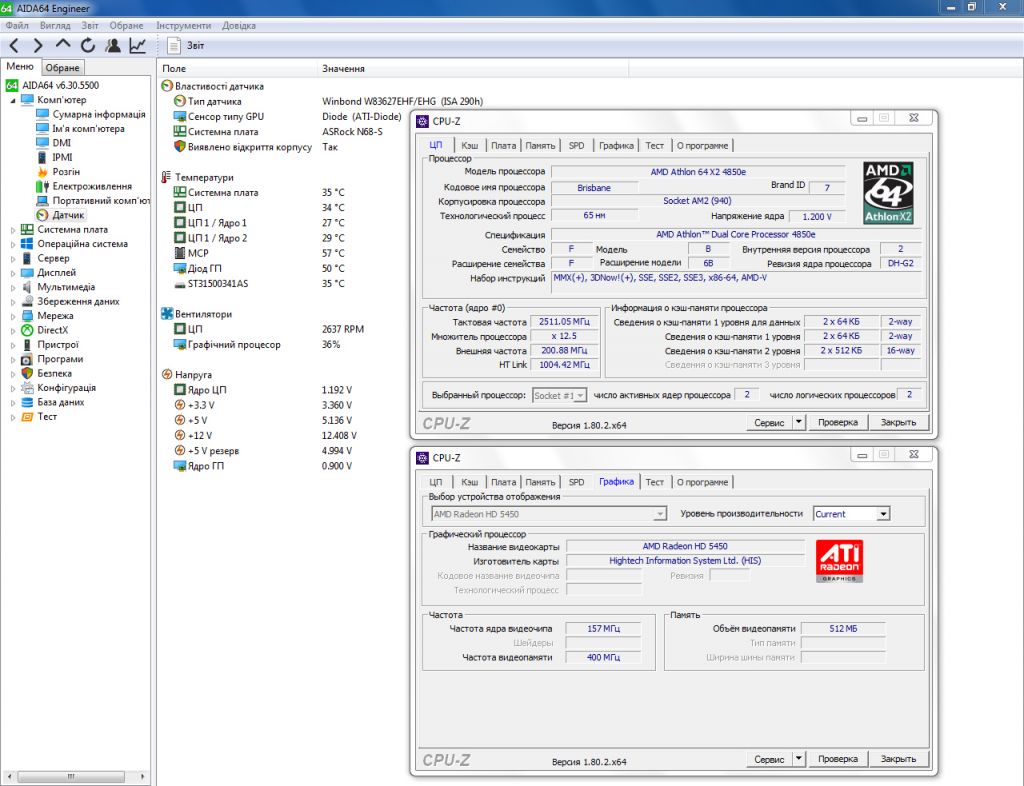
Task: Click the DirectX tree icon
Action: 27,330
